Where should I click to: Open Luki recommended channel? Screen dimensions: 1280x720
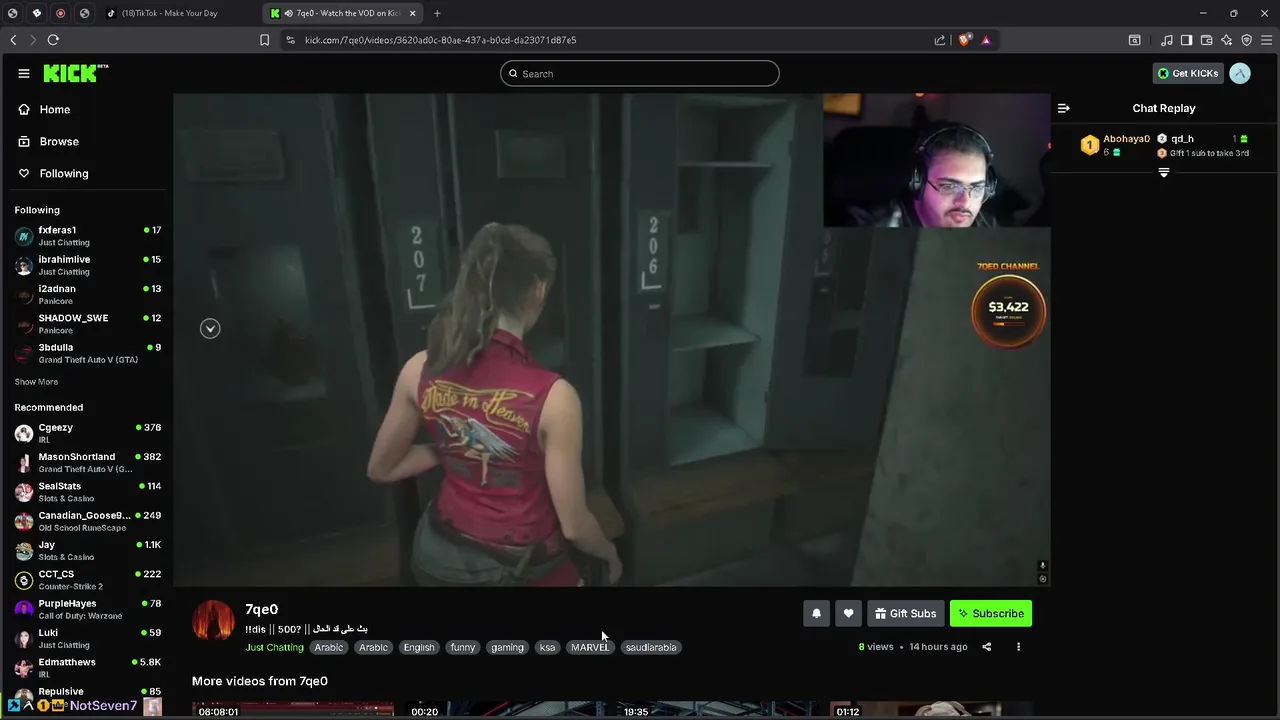click(x=87, y=638)
